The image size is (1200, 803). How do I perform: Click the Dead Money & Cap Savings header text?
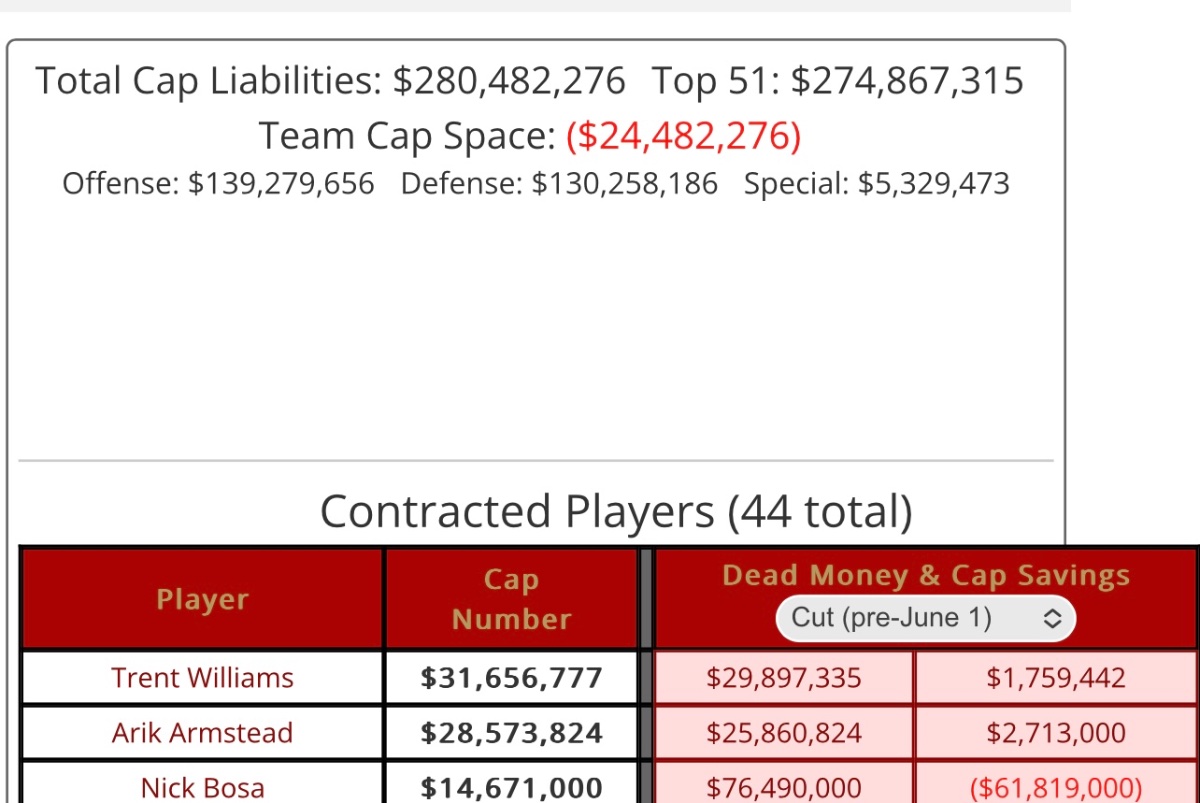point(925,576)
